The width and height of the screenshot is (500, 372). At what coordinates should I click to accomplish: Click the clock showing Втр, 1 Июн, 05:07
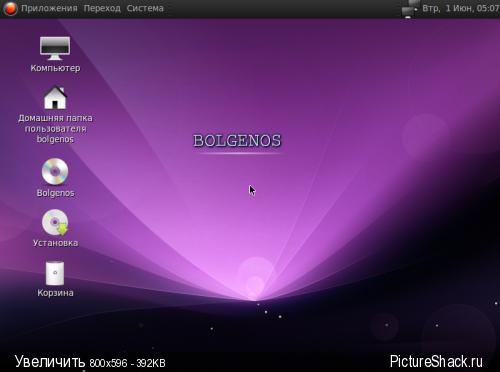(x=461, y=8)
